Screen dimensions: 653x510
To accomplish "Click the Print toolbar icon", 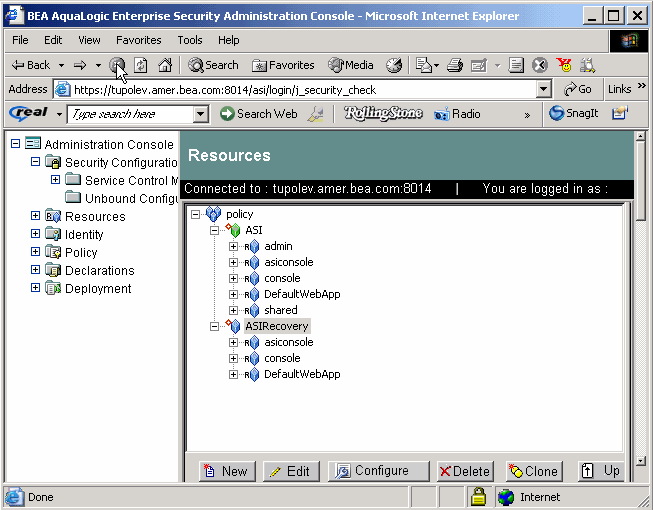I will point(454,65).
